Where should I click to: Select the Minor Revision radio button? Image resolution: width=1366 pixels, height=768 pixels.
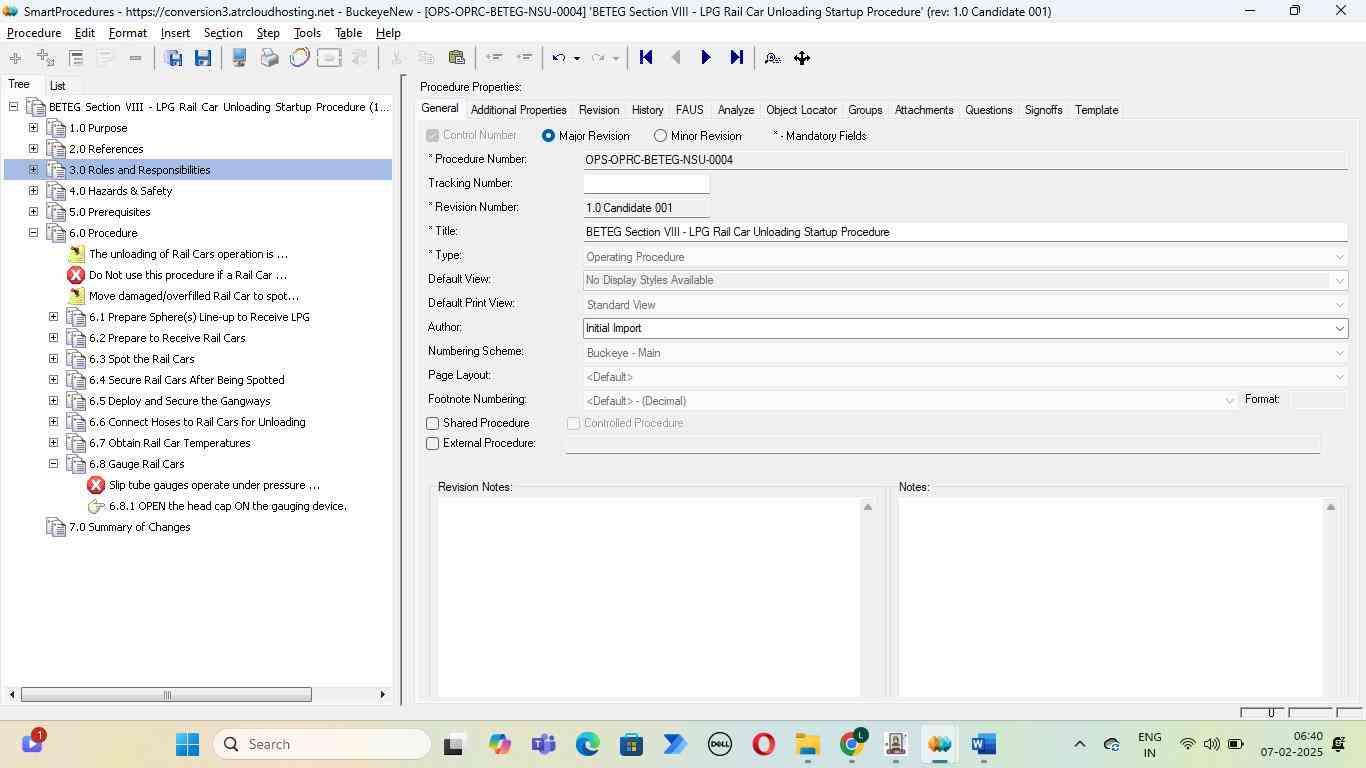tap(660, 136)
